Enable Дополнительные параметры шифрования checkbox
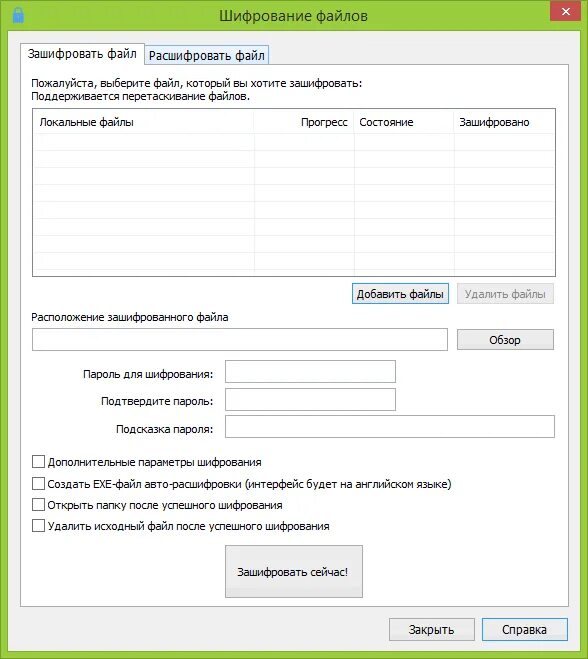Viewport: 588px width, 659px height. [x=38, y=461]
